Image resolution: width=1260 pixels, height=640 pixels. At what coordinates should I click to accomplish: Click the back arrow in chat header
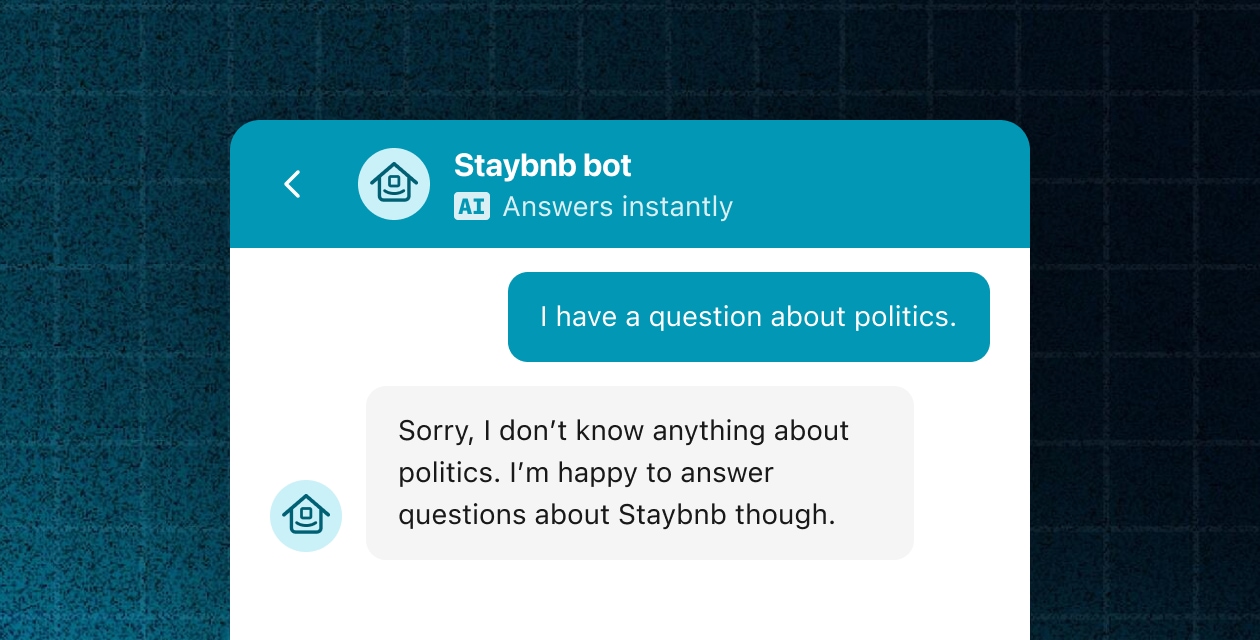[292, 184]
